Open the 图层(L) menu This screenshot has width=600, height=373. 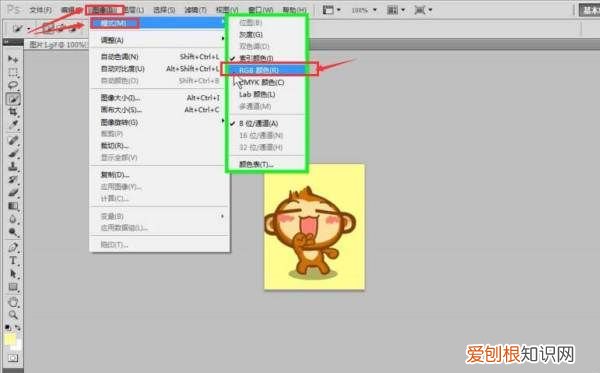click(134, 10)
